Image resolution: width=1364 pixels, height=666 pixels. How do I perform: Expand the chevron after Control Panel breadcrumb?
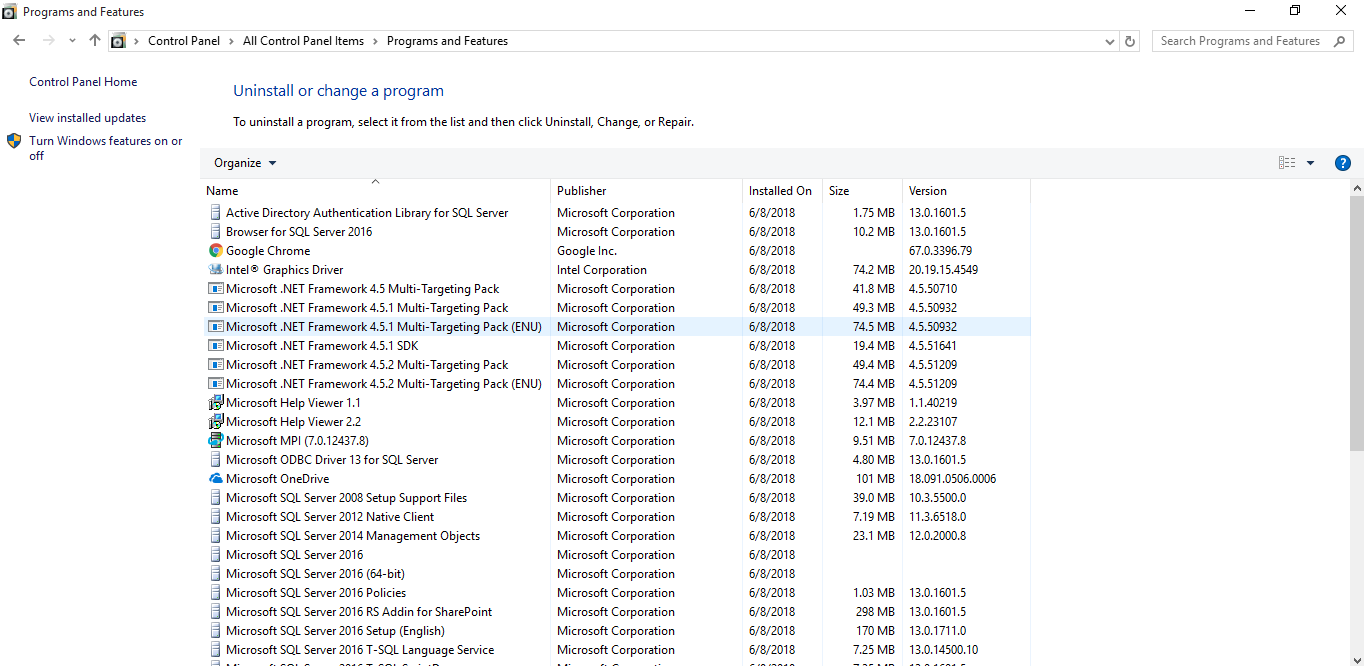(232, 41)
